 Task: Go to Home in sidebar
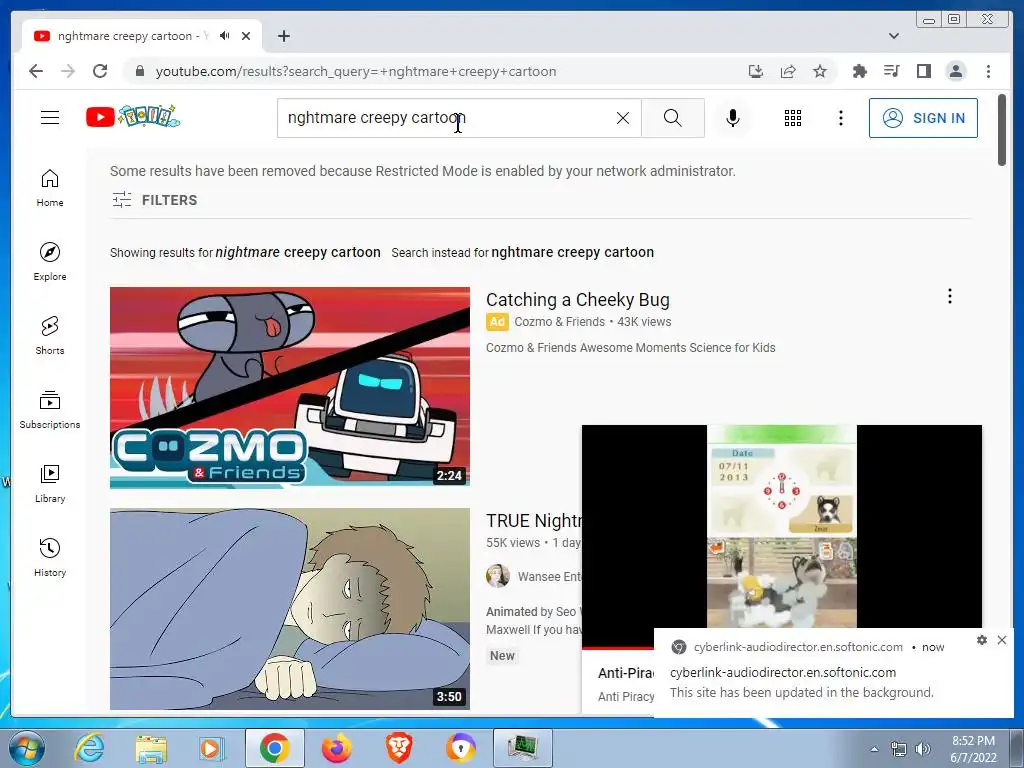pos(50,188)
